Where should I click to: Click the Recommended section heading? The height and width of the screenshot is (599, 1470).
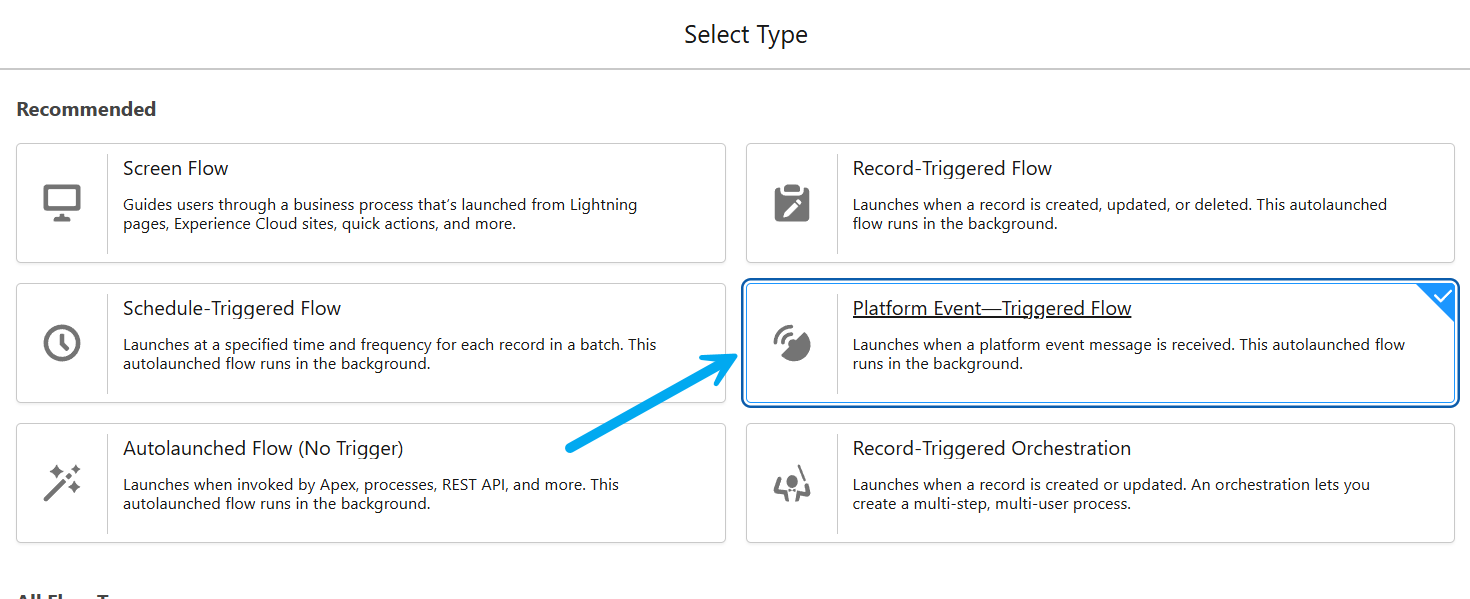click(86, 109)
